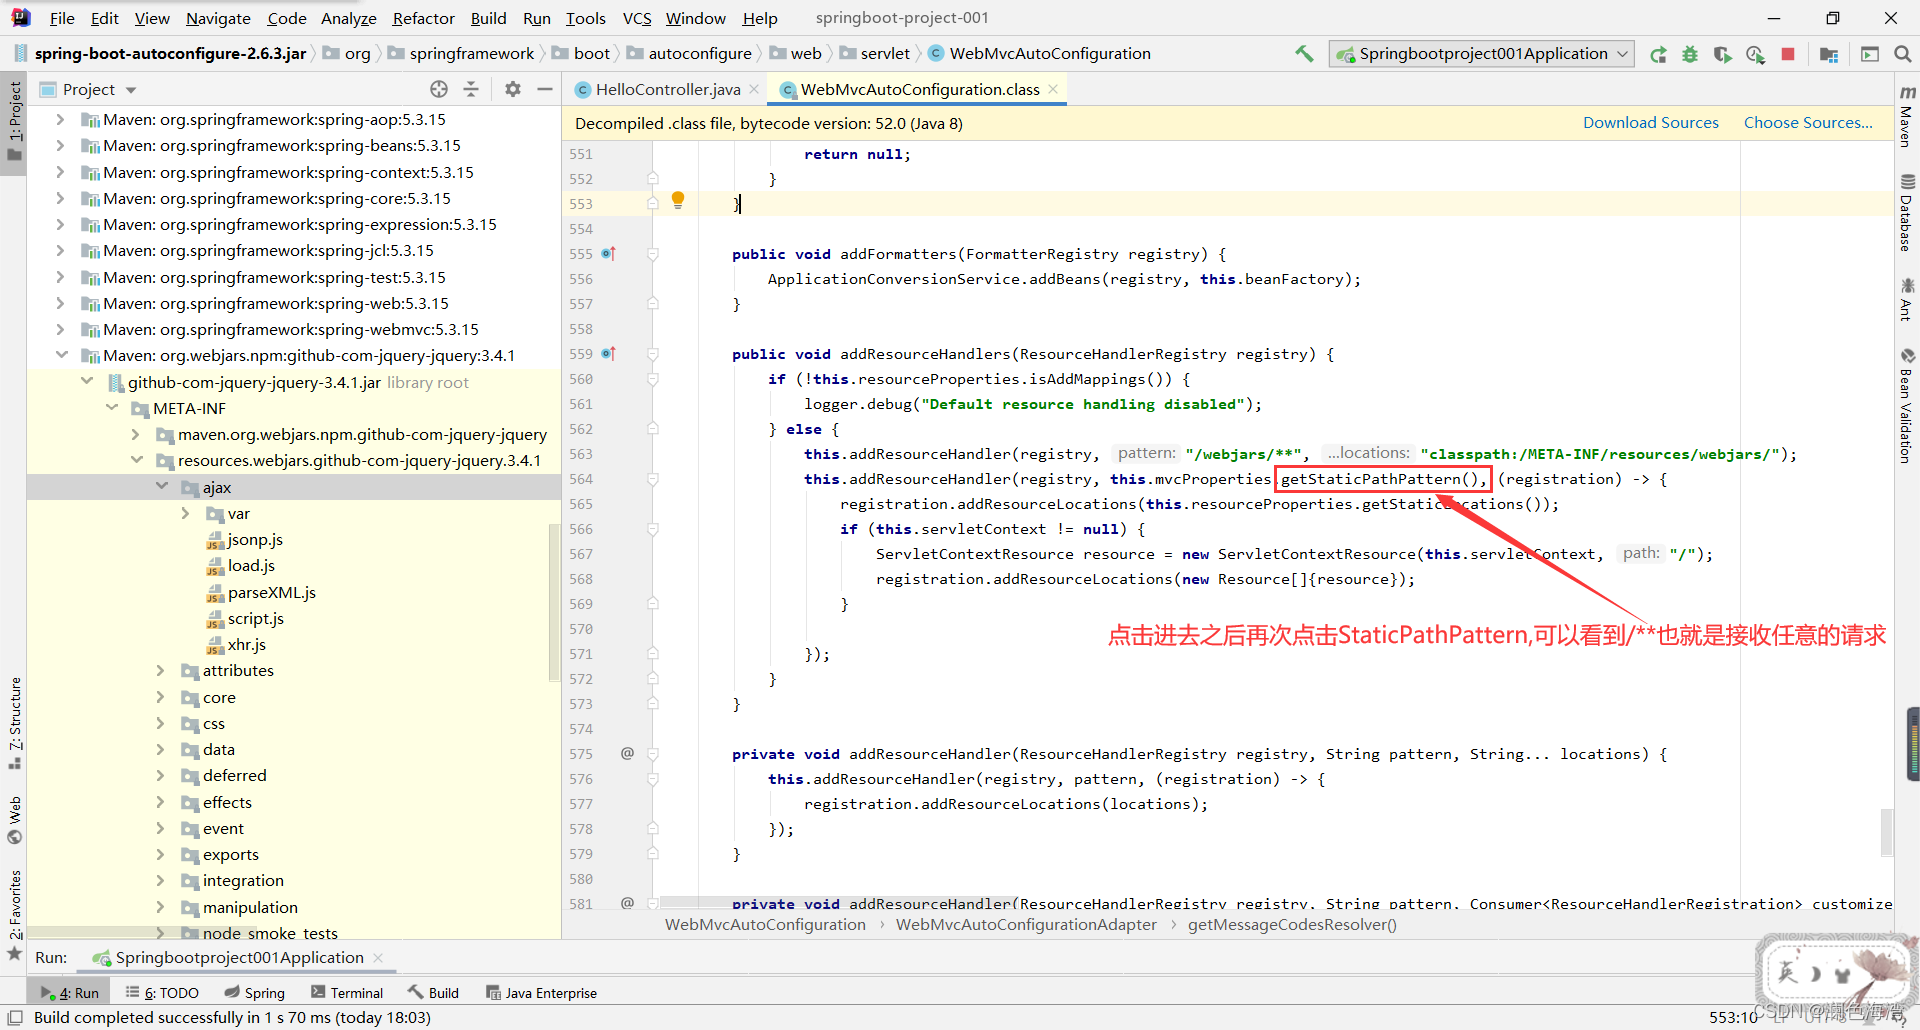The width and height of the screenshot is (1920, 1030).
Task: Hide the Project tool window with the minus icon
Action: [545, 89]
